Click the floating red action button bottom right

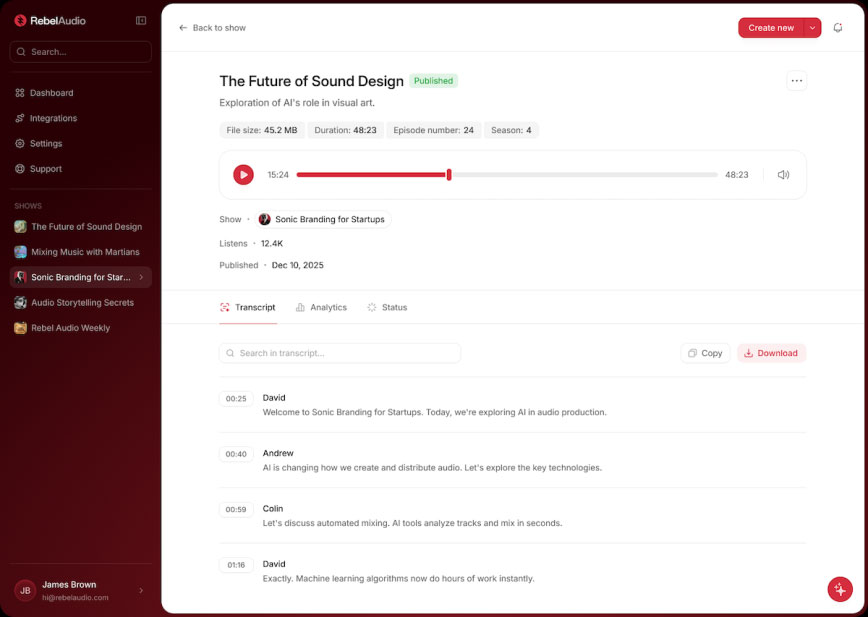pyautogui.click(x=839, y=589)
